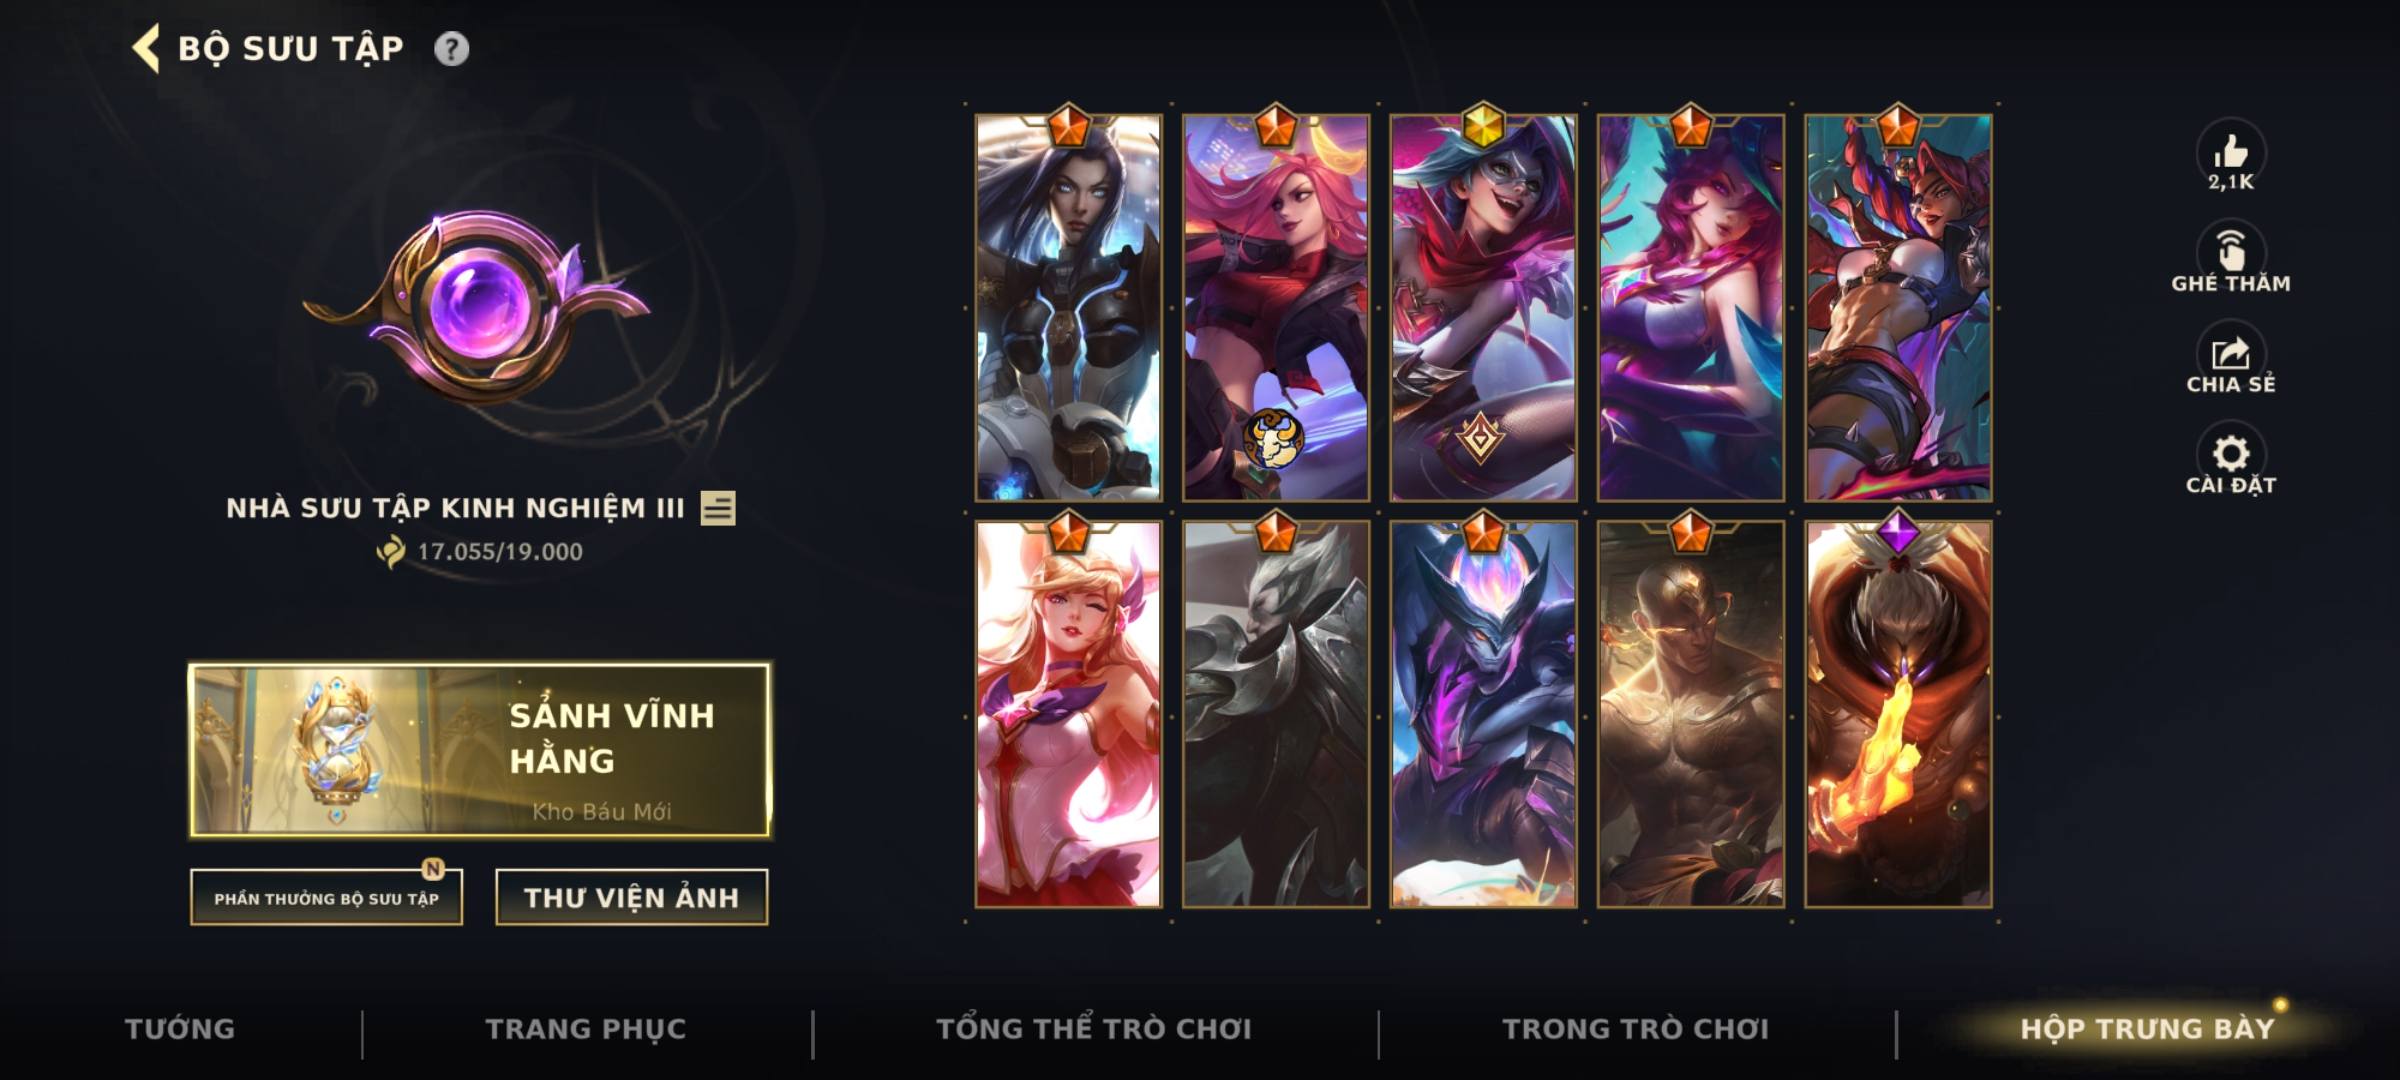Switch to the Trang Phục tab
2400x1080 pixels.
click(x=586, y=1029)
